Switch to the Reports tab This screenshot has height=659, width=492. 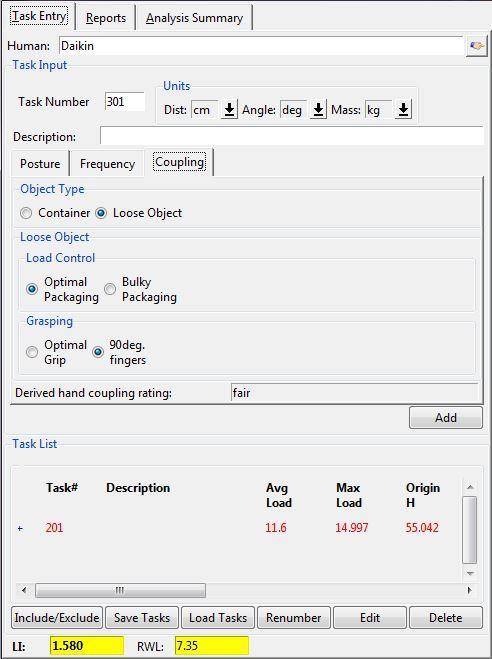tap(106, 18)
